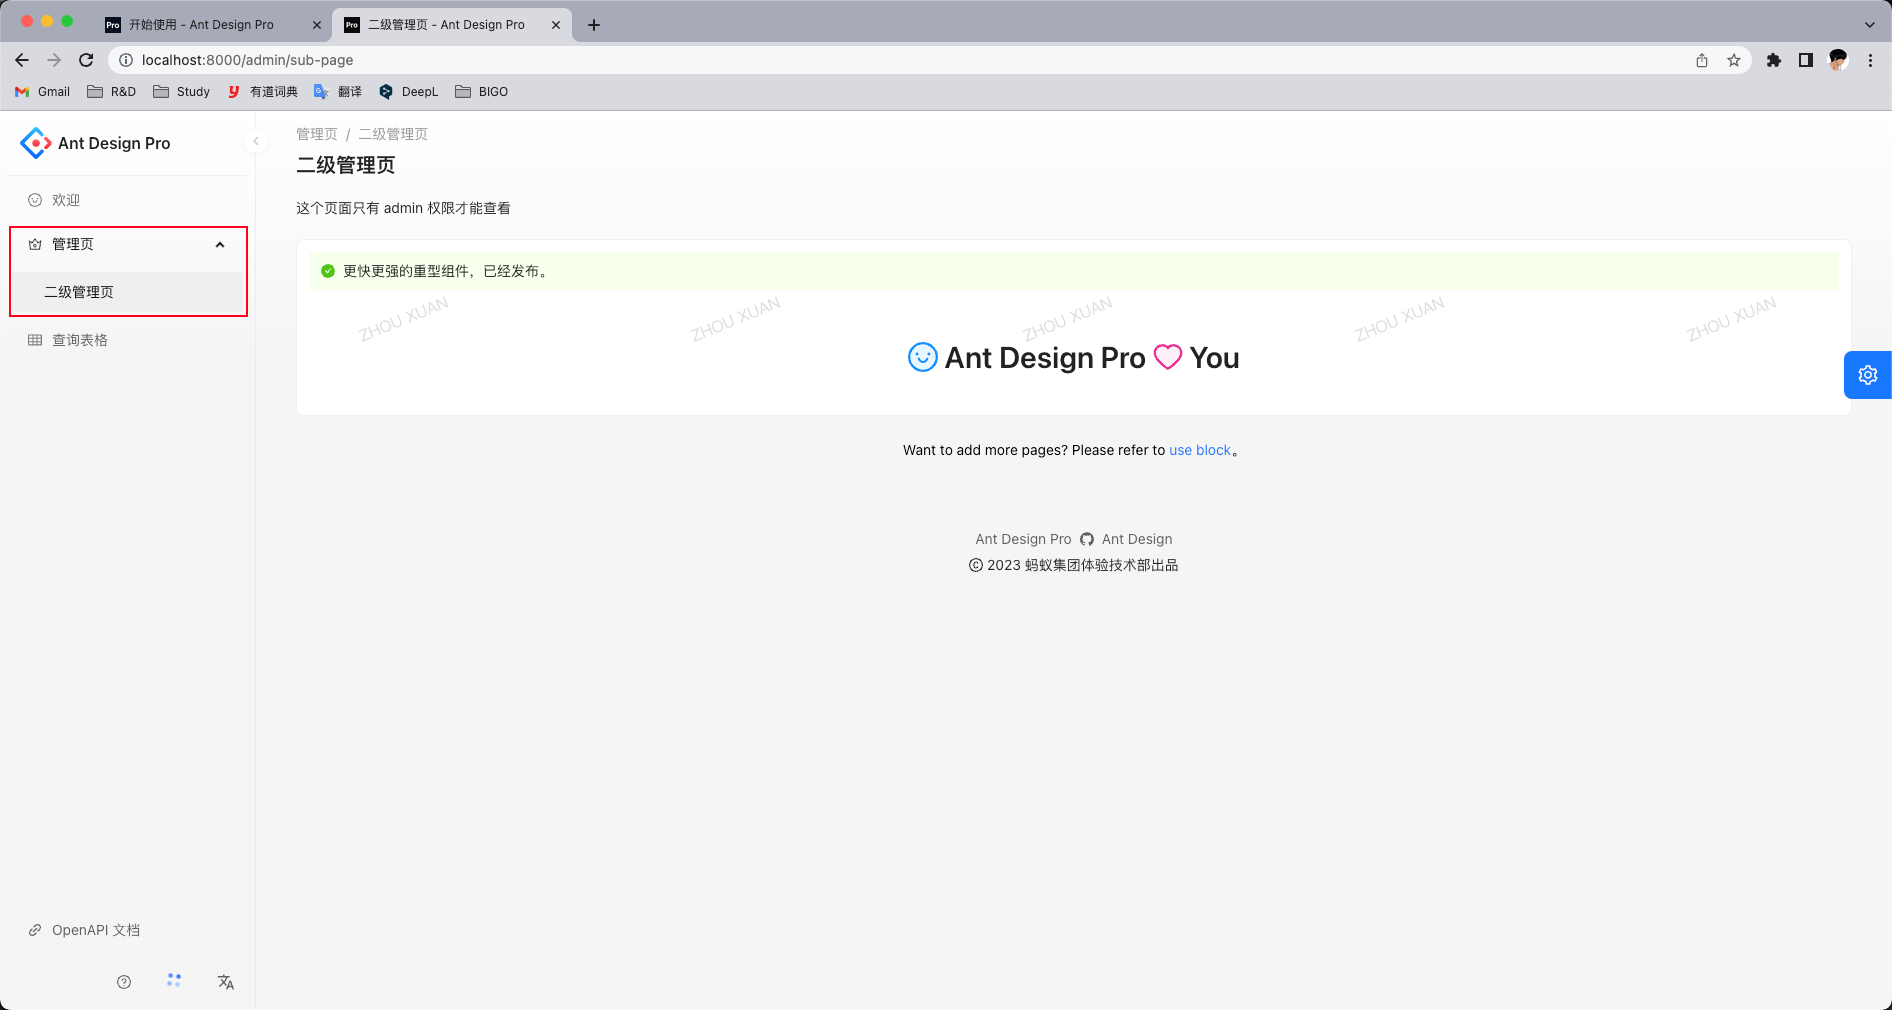Viewport: 1892px width, 1010px height.
Task: Collapse the sidebar with the arrow button
Action: (256, 141)
